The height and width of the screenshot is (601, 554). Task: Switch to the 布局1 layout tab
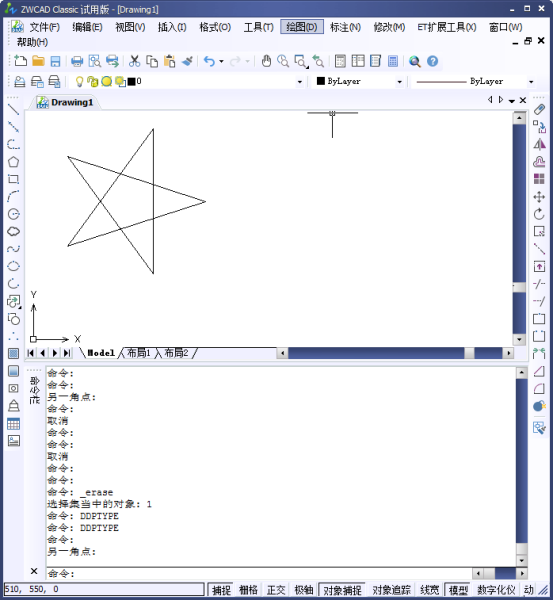coord(138,353)
